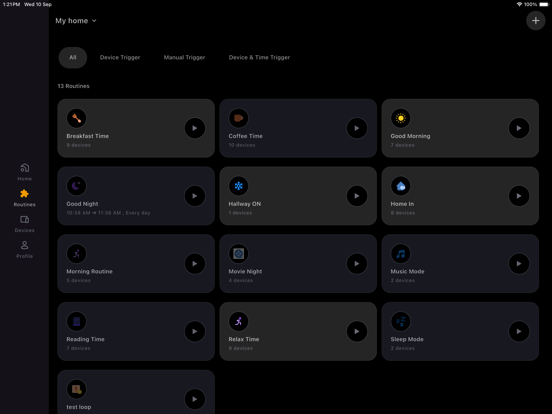This screenshot has height=414, width=552.
Task: Run the Morning Routine play button
Action: 195,264
